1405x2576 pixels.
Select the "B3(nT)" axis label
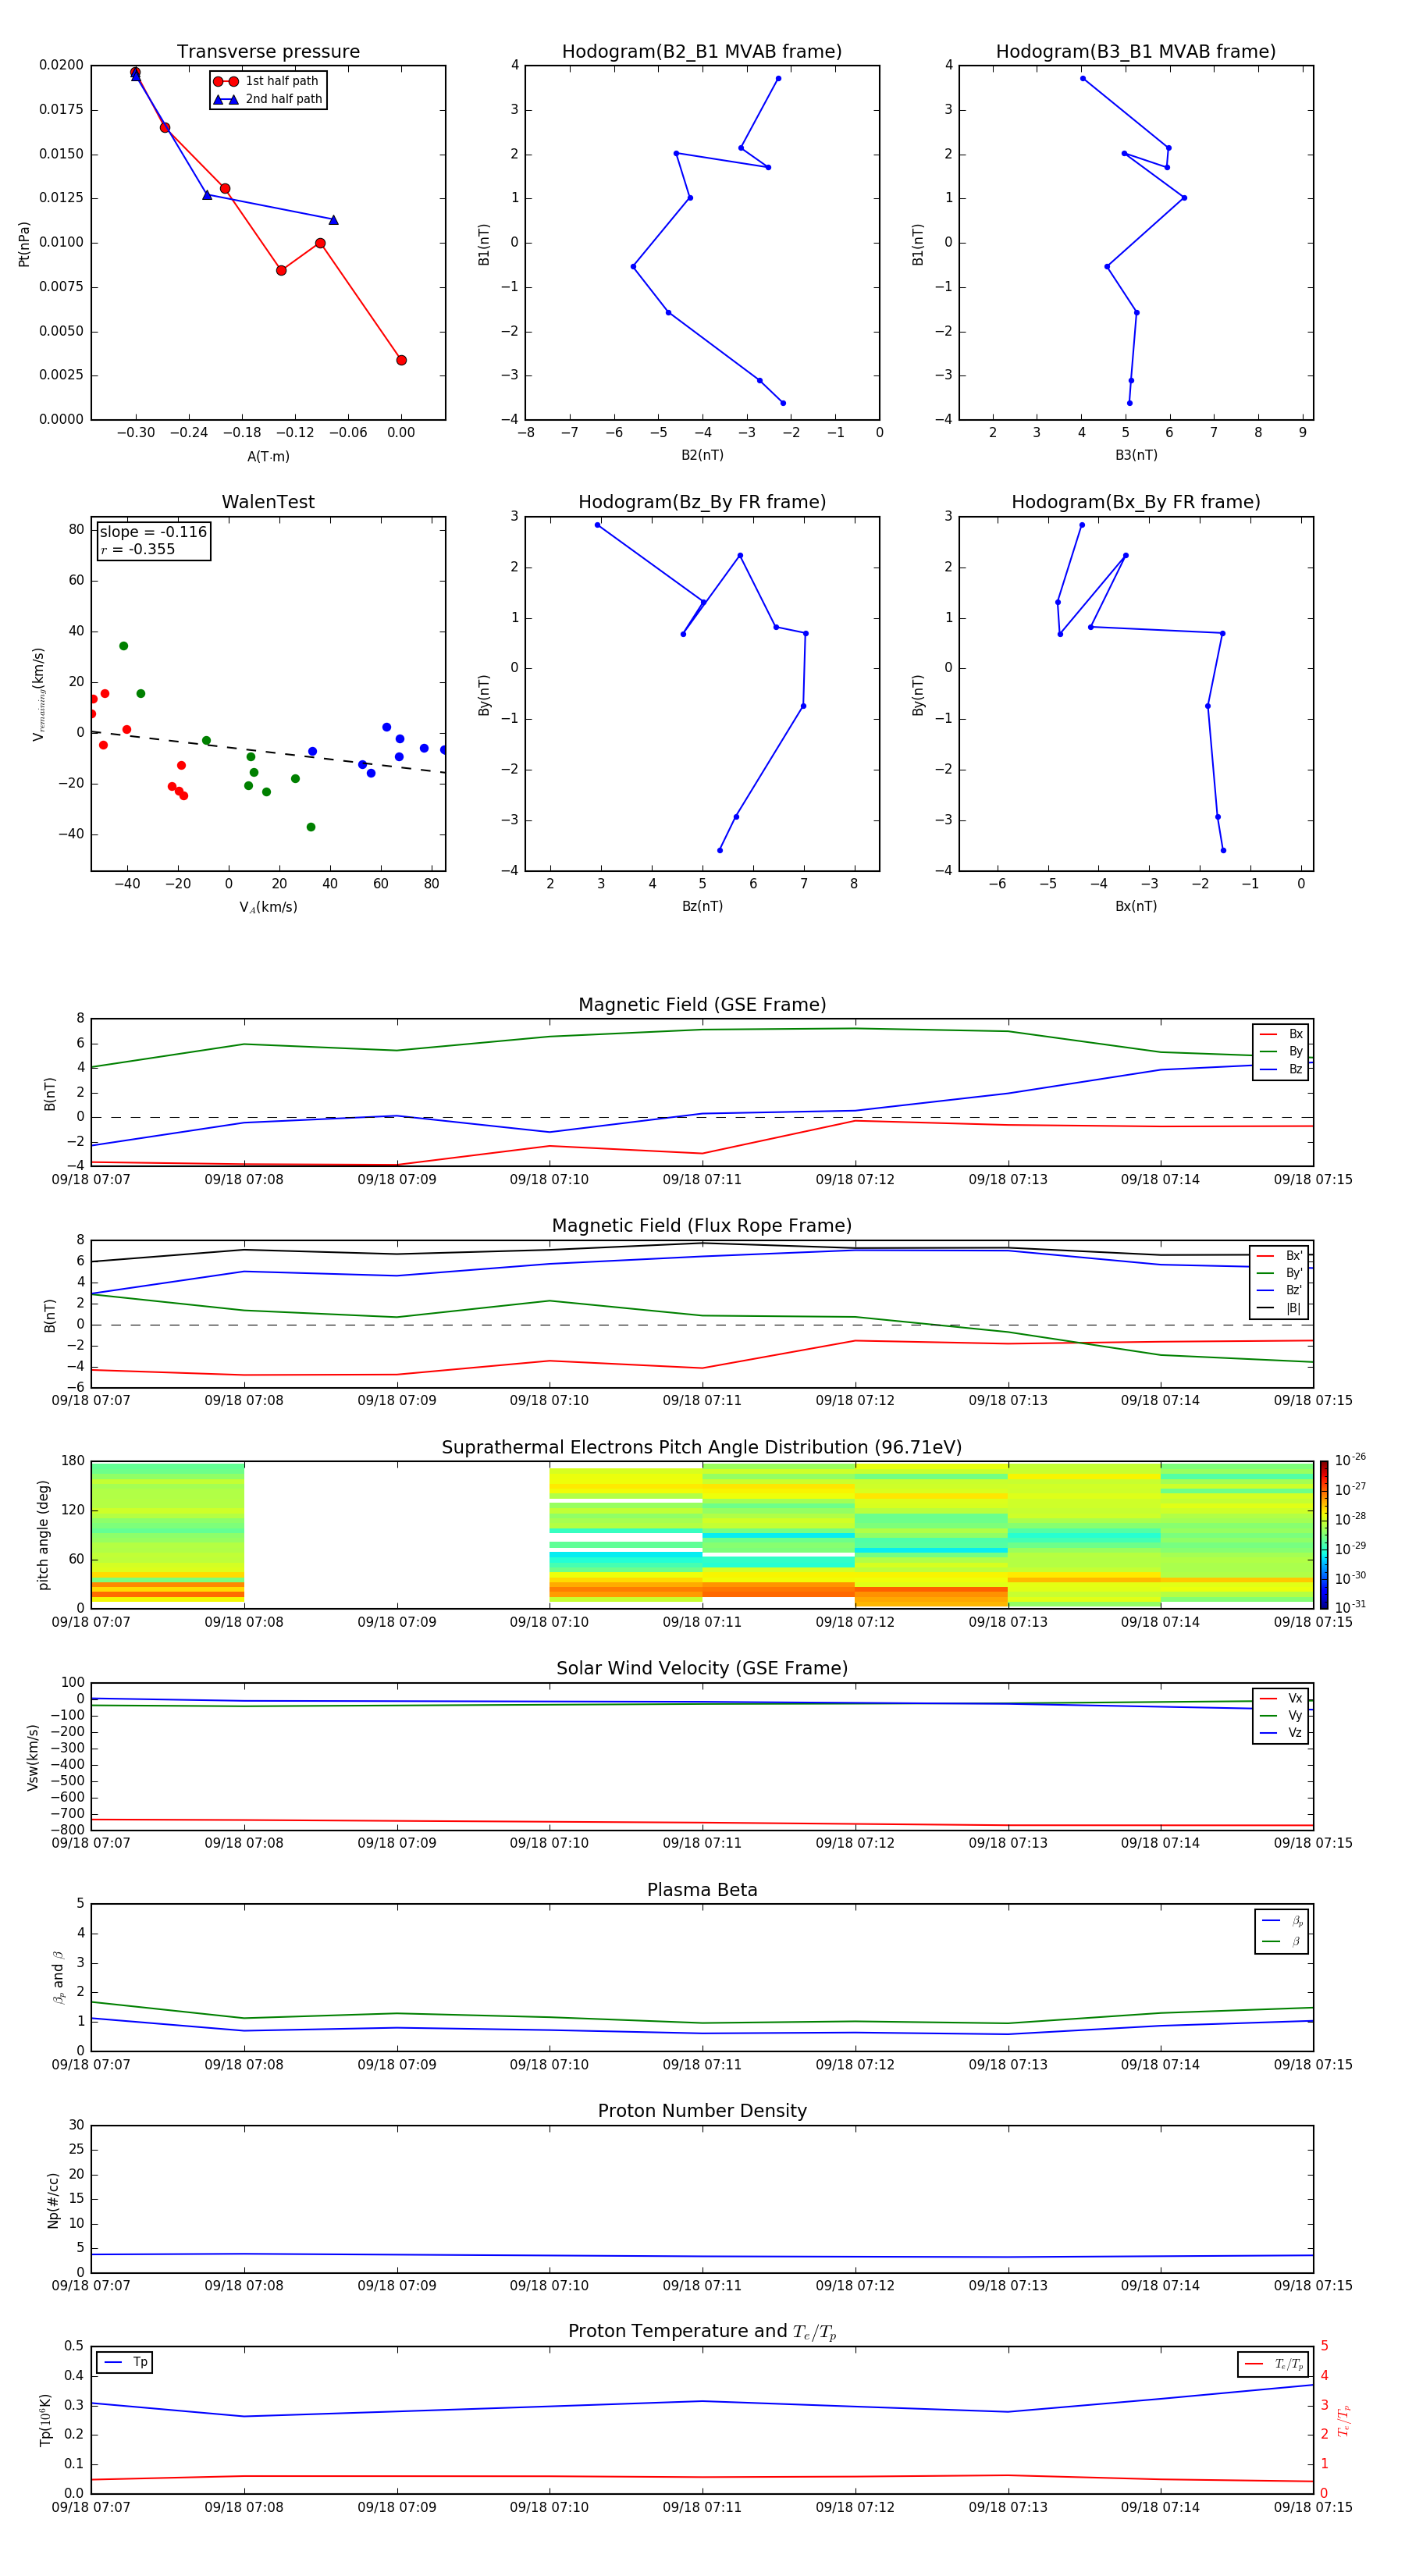click(x=1136, y=455)
